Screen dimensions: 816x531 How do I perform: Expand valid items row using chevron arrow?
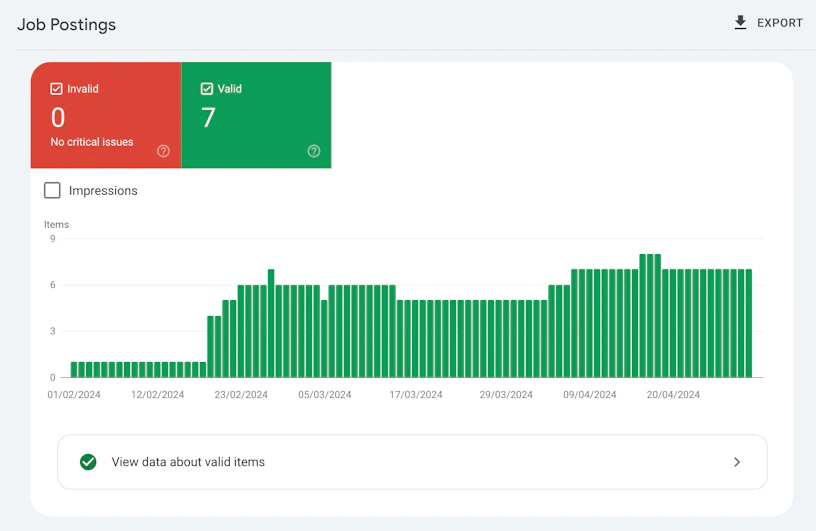[x=737, y=462]
